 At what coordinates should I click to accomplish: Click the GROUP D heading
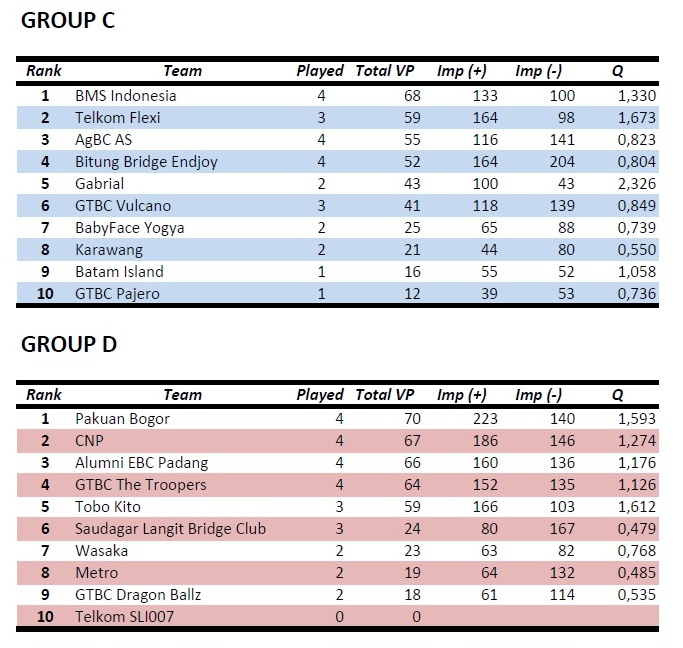[69, 345]
